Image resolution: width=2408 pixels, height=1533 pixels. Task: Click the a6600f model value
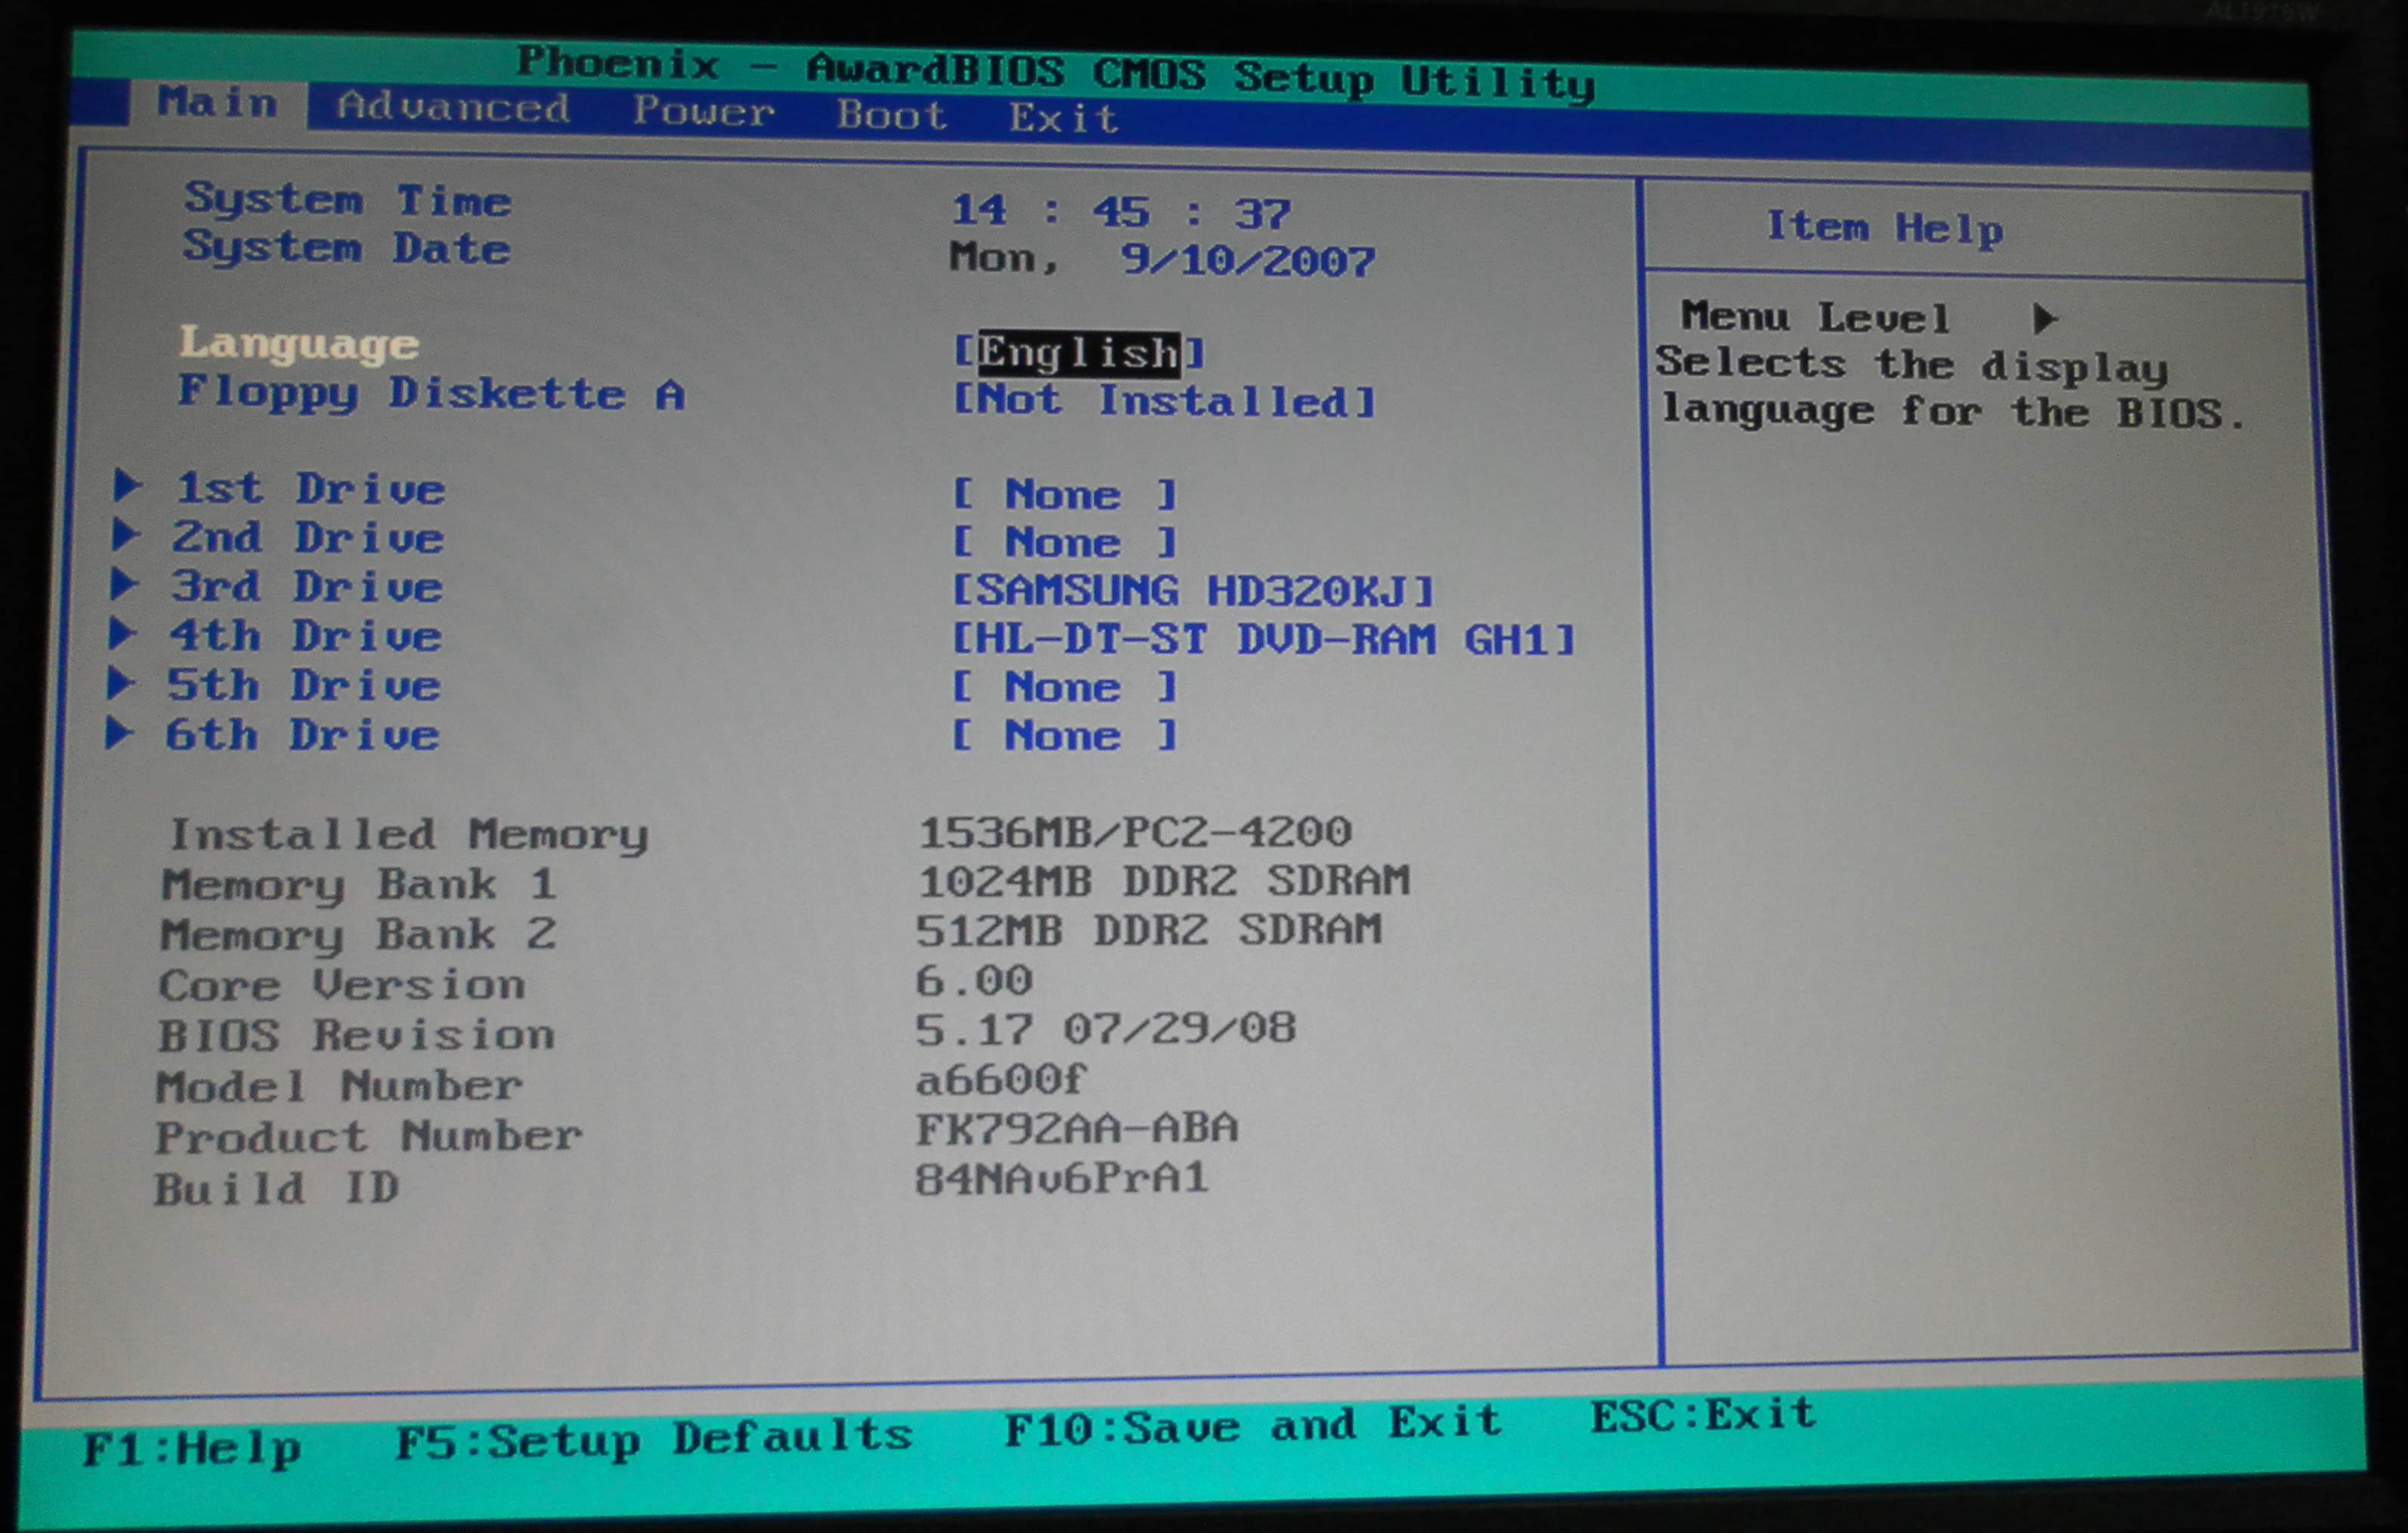pos(1001,1079)
